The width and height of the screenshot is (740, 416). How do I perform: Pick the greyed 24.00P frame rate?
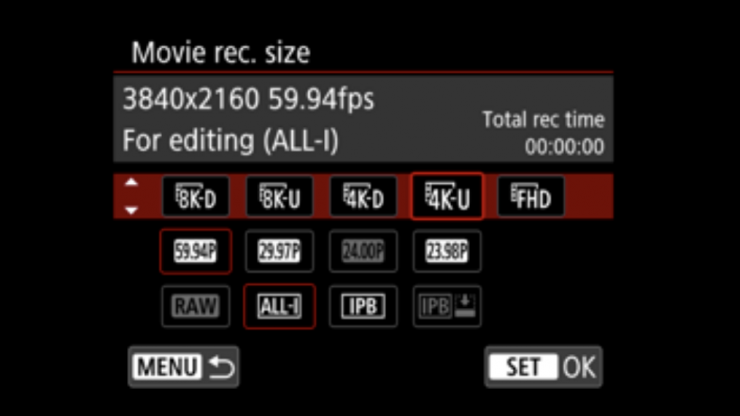(x=363, y=251)
